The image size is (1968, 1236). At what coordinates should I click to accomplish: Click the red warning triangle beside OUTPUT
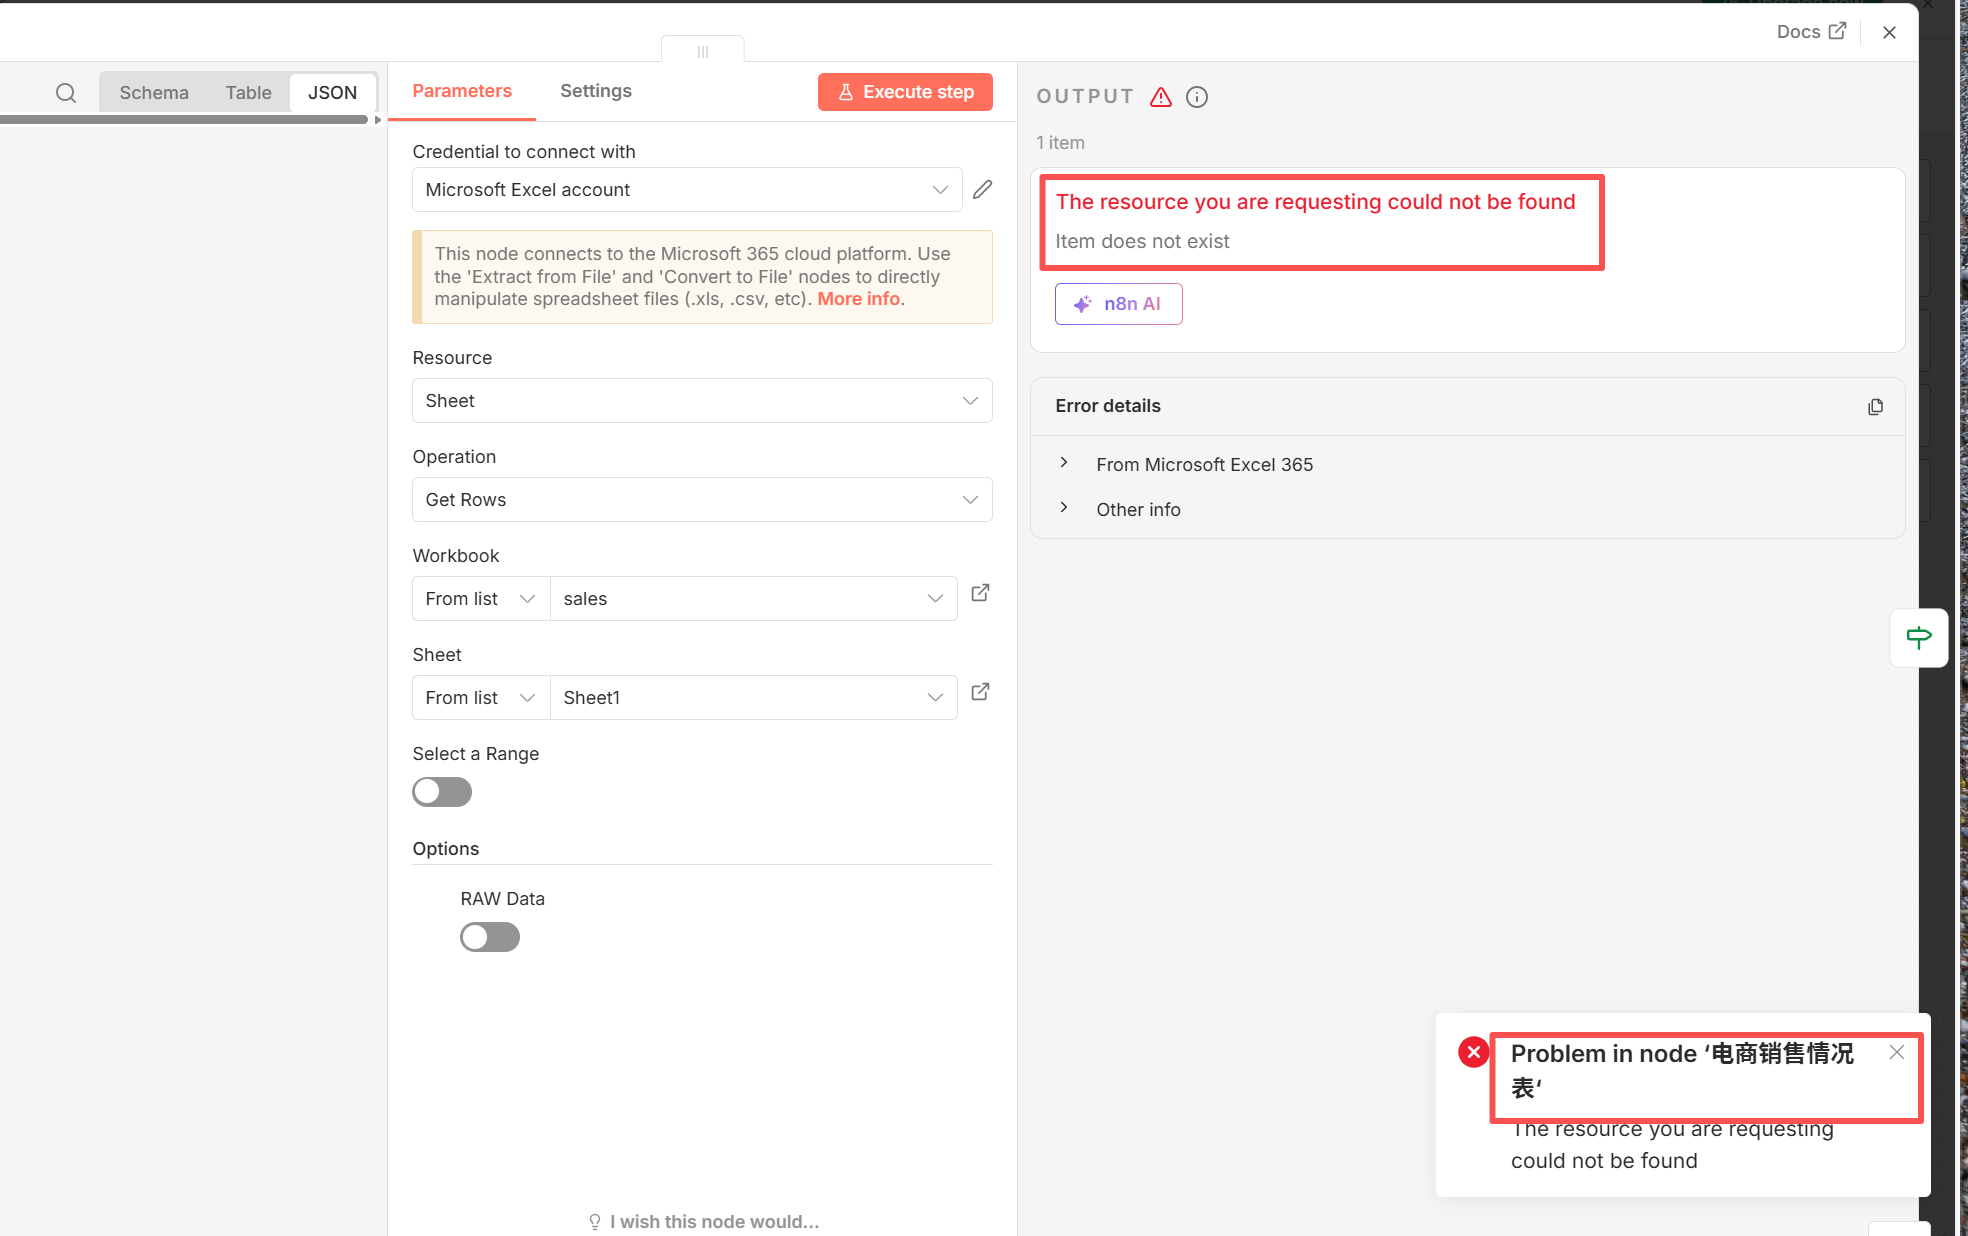click(x=1160, y=97)
